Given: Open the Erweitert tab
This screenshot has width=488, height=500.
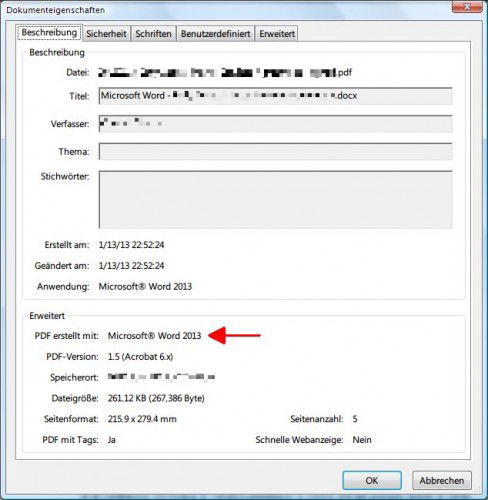Looking at the screenshot, I should click(277, 34).
